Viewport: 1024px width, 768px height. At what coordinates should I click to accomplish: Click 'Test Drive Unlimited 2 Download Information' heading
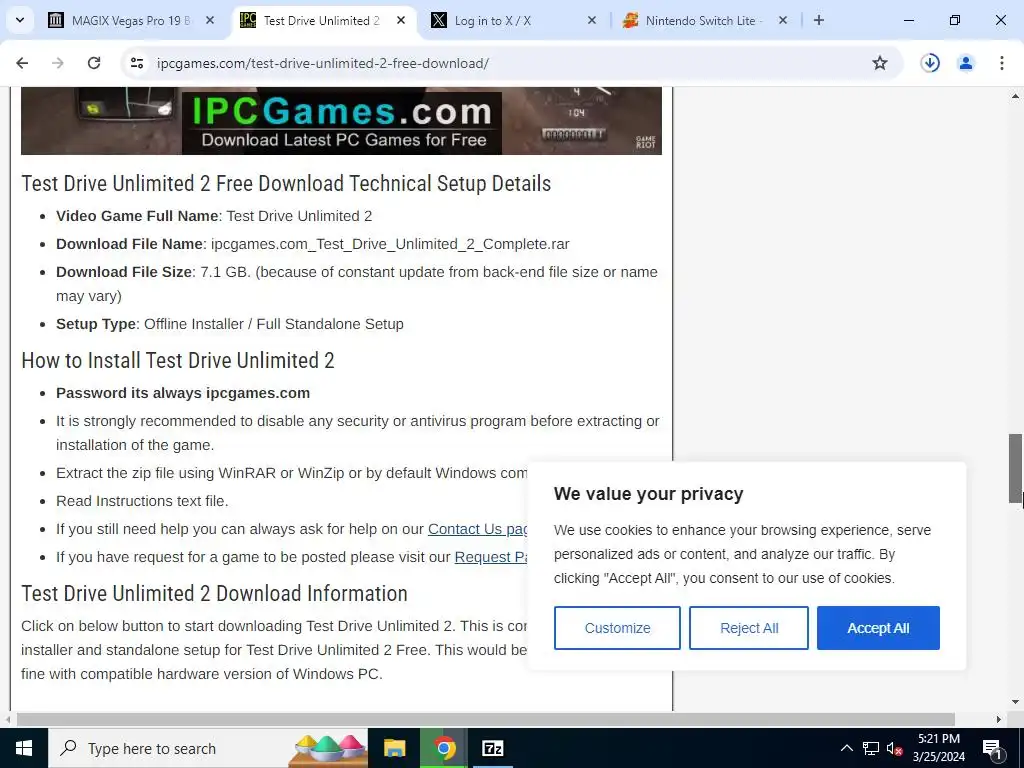[x=214, y=593]
